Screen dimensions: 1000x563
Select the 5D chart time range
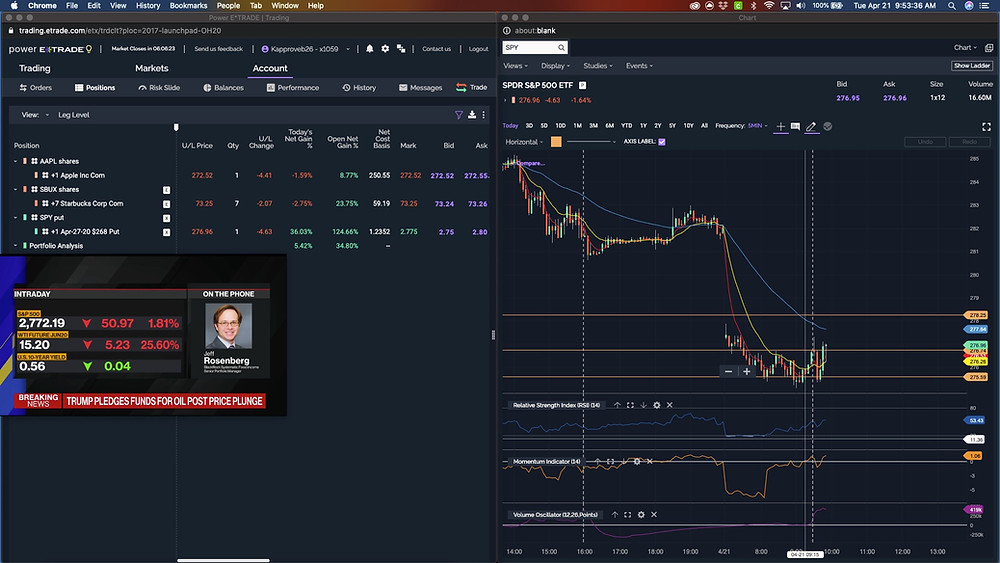pos(544,126)
